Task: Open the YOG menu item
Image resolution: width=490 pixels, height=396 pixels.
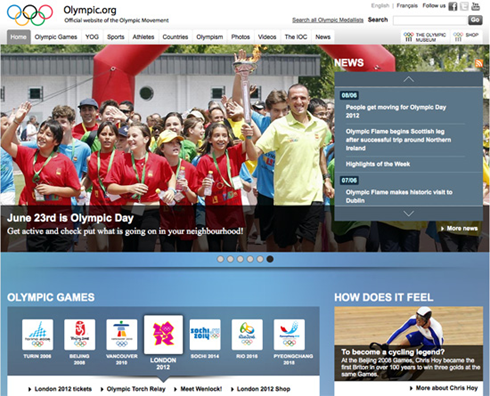Action: (92, 37)
